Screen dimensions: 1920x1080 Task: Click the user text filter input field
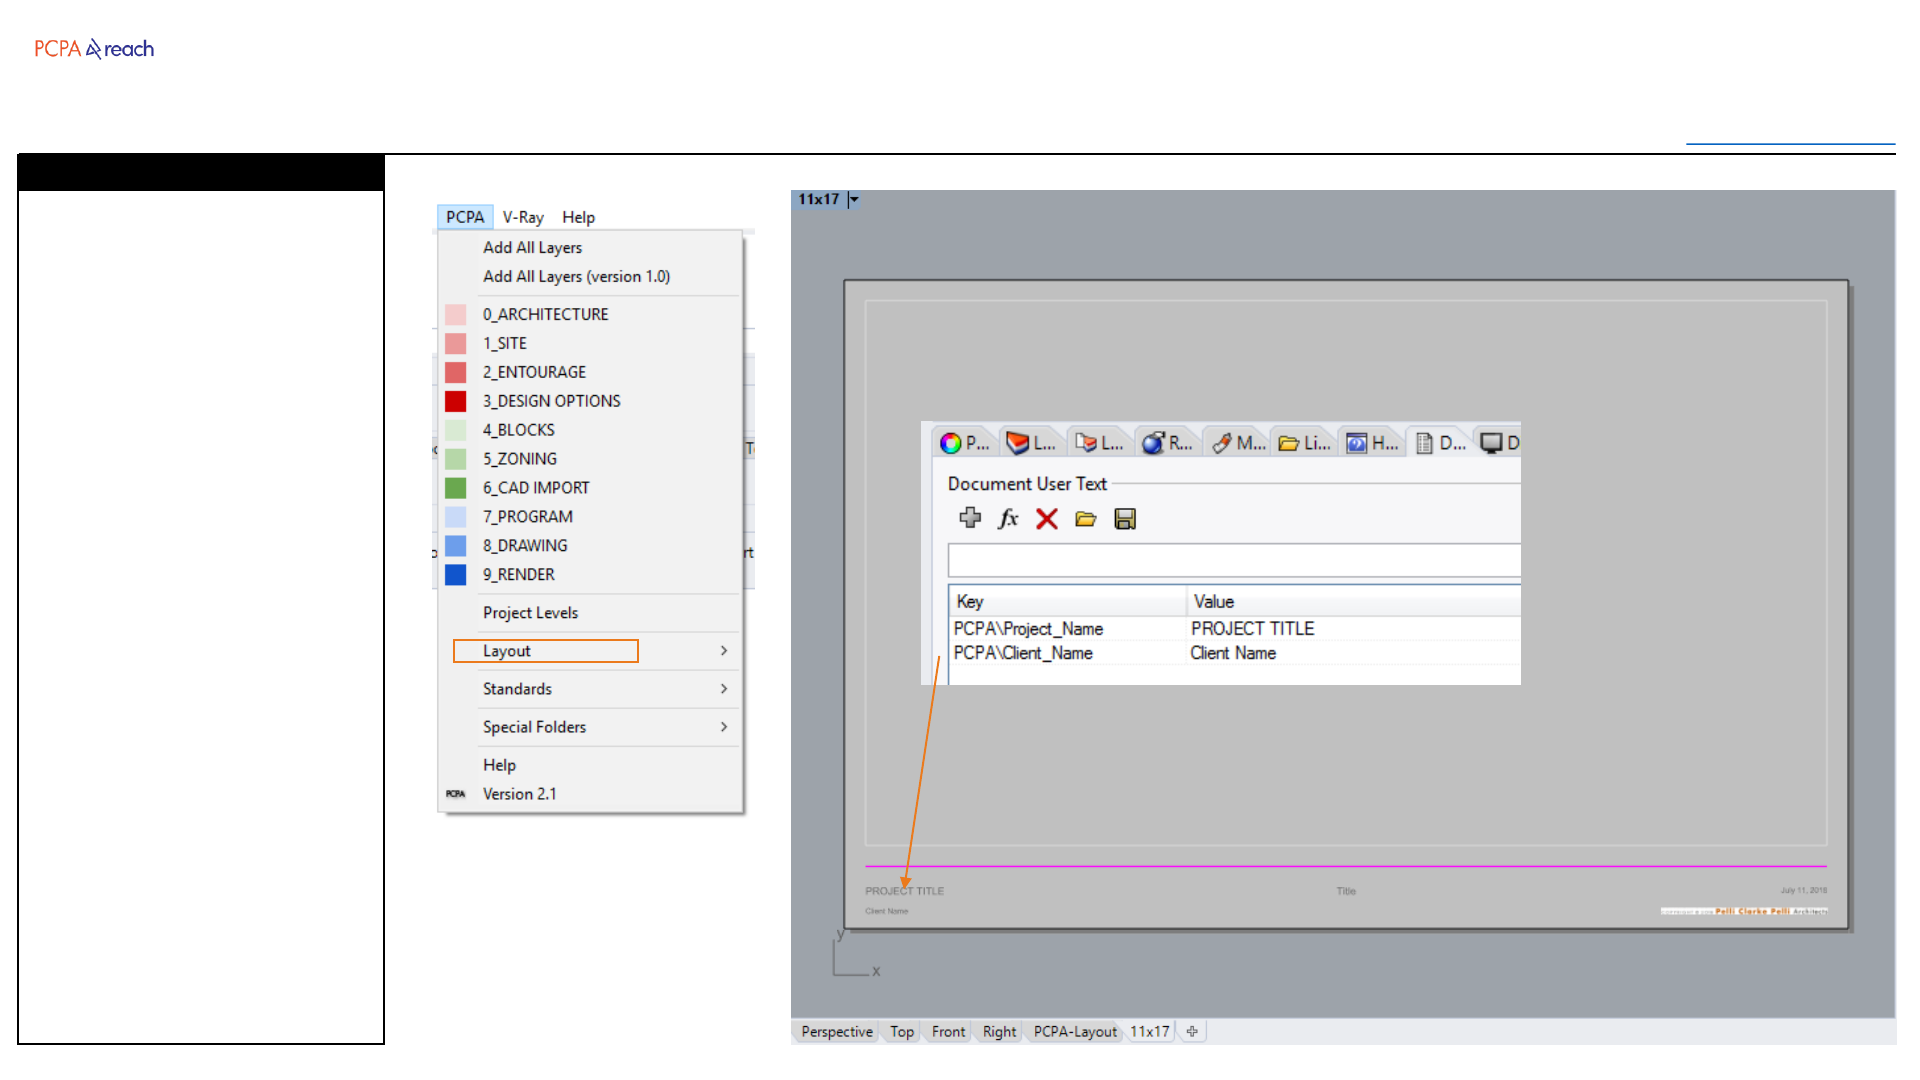pos(1232,560)
